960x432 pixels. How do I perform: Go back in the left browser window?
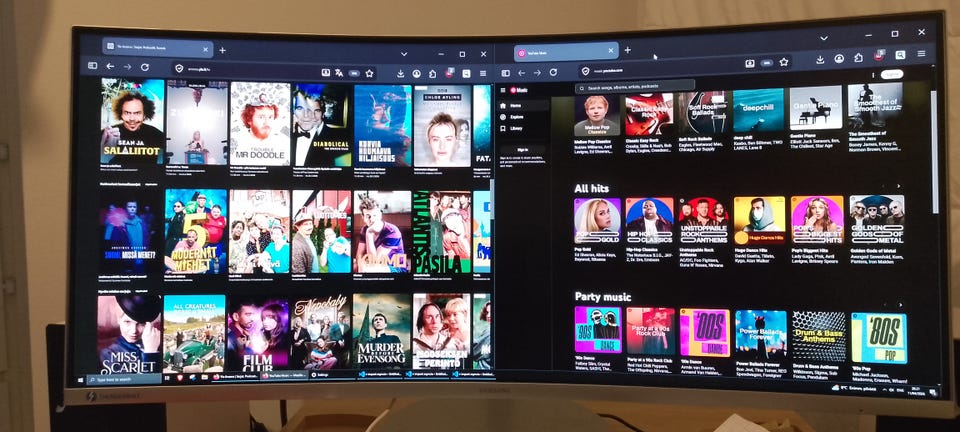click(110, 66)
